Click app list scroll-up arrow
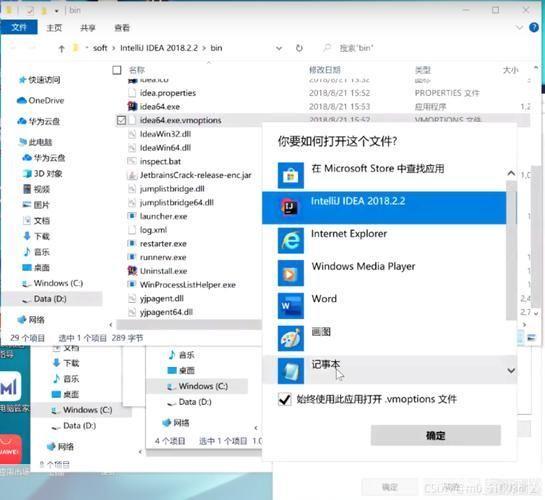545x500 pixels. [x=511, y=173]
